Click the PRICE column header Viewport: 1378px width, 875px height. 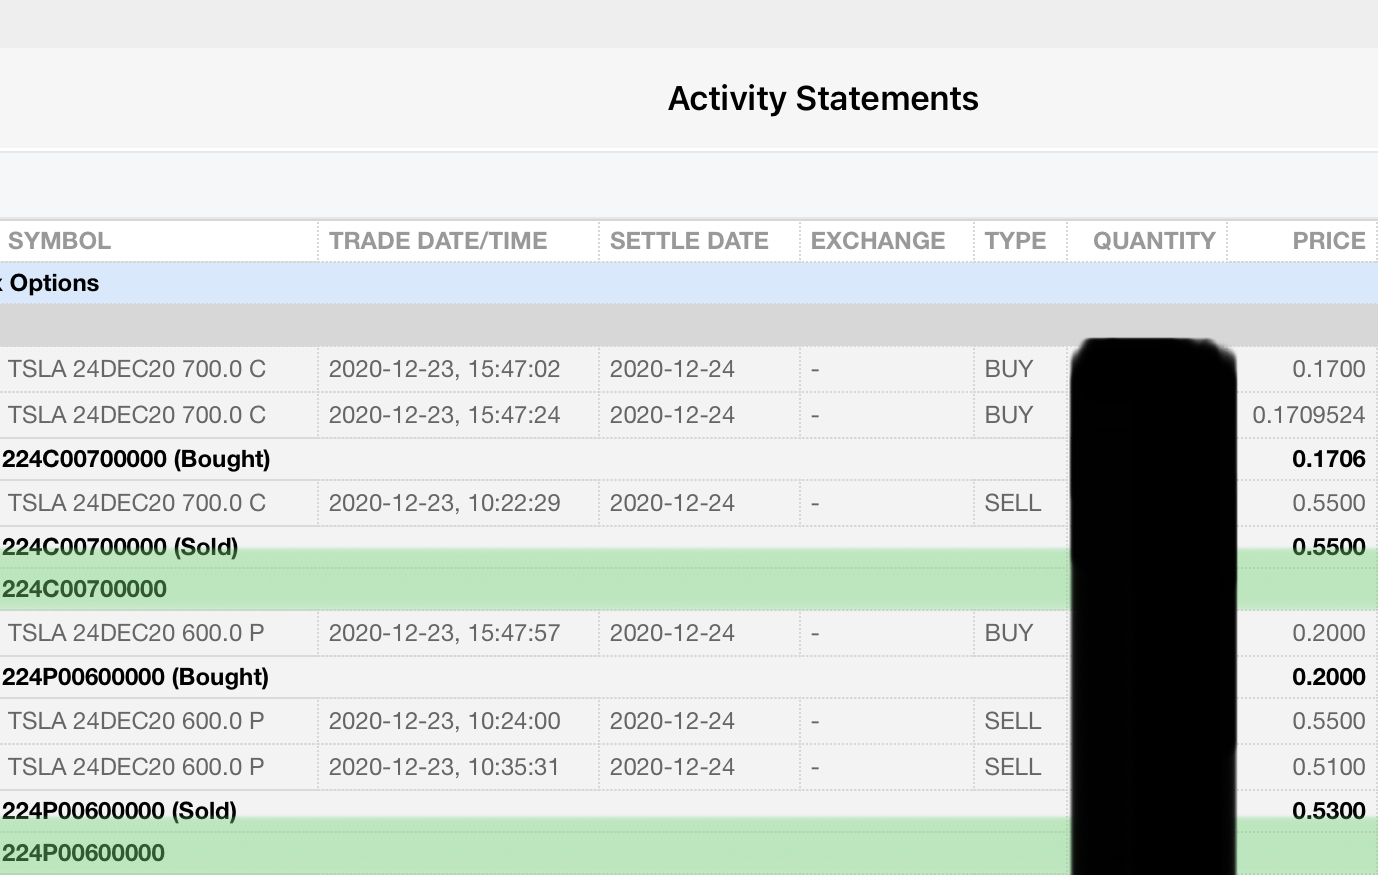tap(1328, 241)
